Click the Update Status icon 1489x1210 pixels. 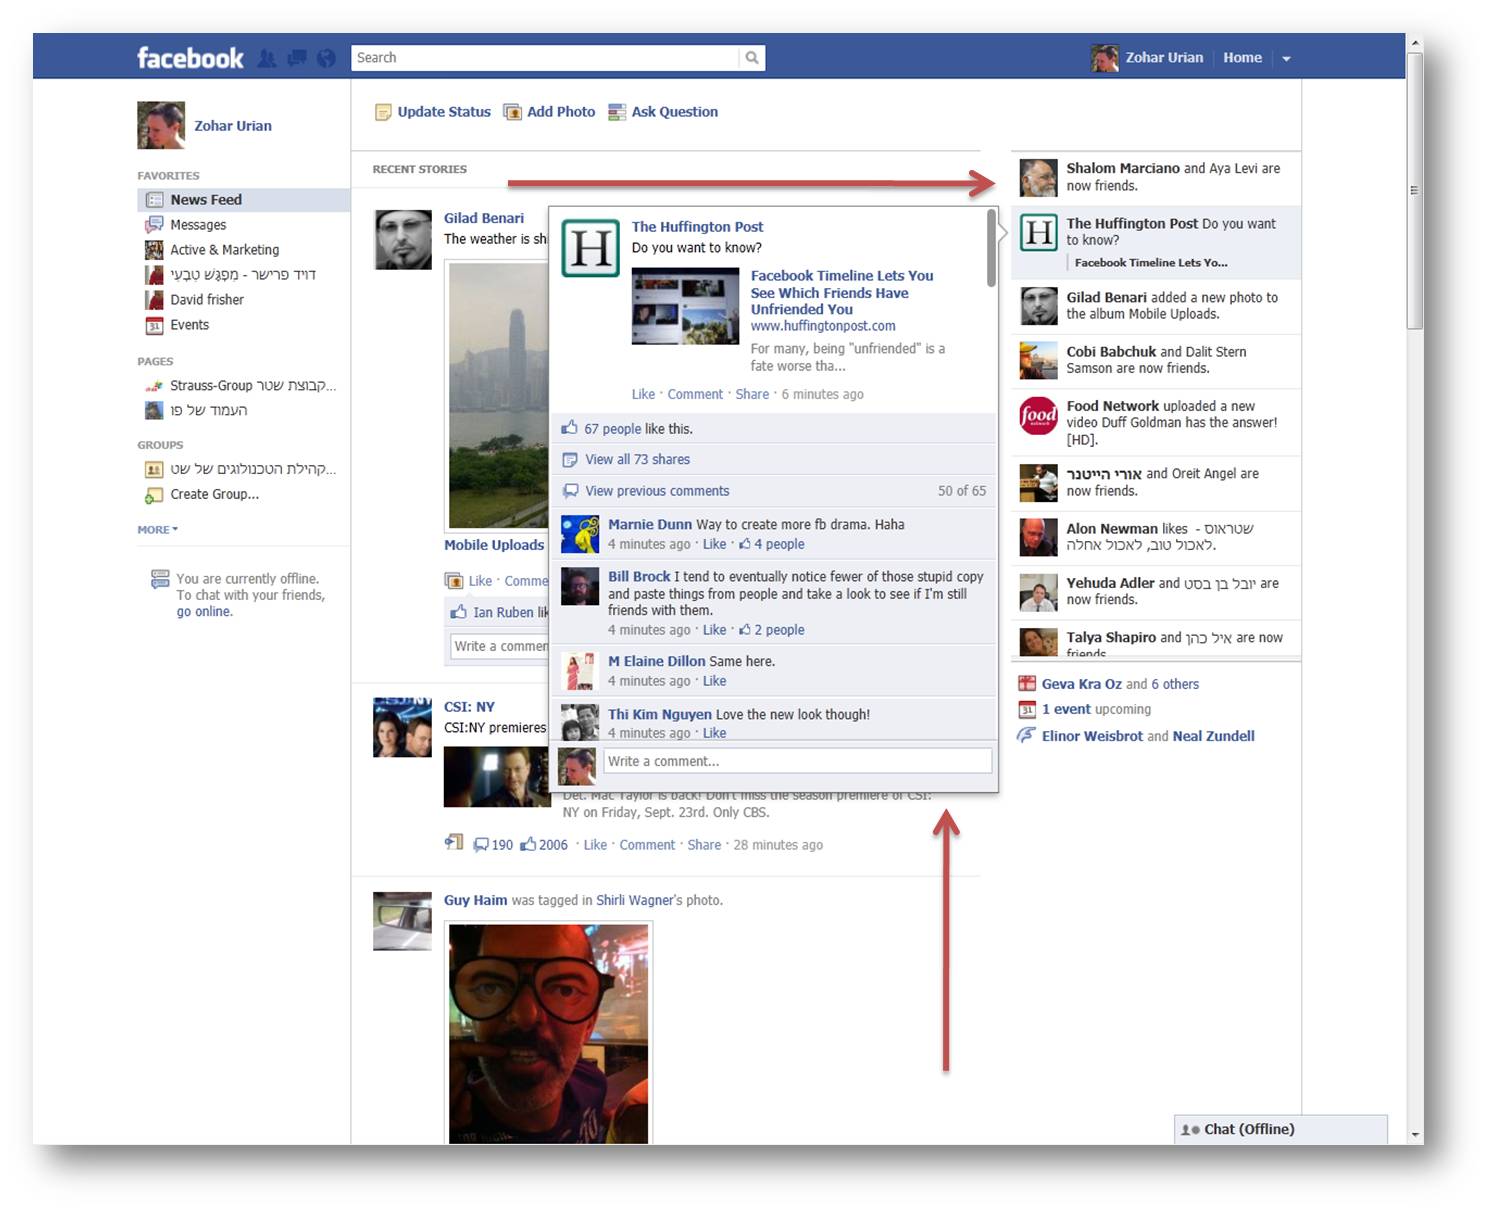click(383, 112)
